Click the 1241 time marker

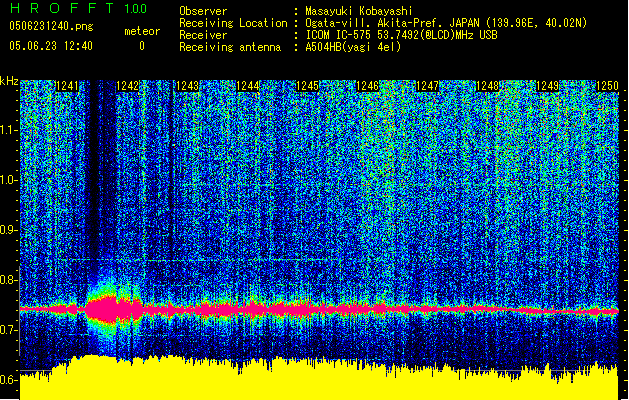69,87
